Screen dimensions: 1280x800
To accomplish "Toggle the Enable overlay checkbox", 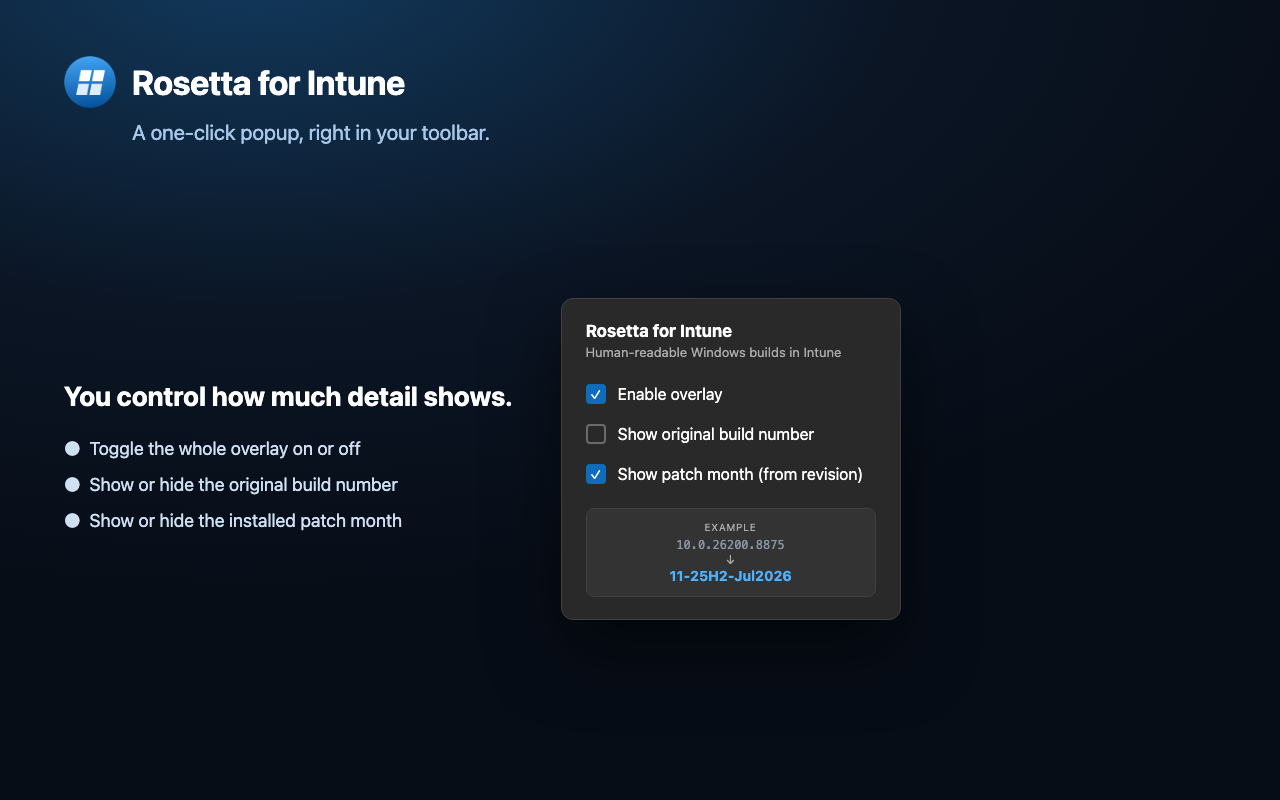I will pyautogui.click(x=596, y=394).
